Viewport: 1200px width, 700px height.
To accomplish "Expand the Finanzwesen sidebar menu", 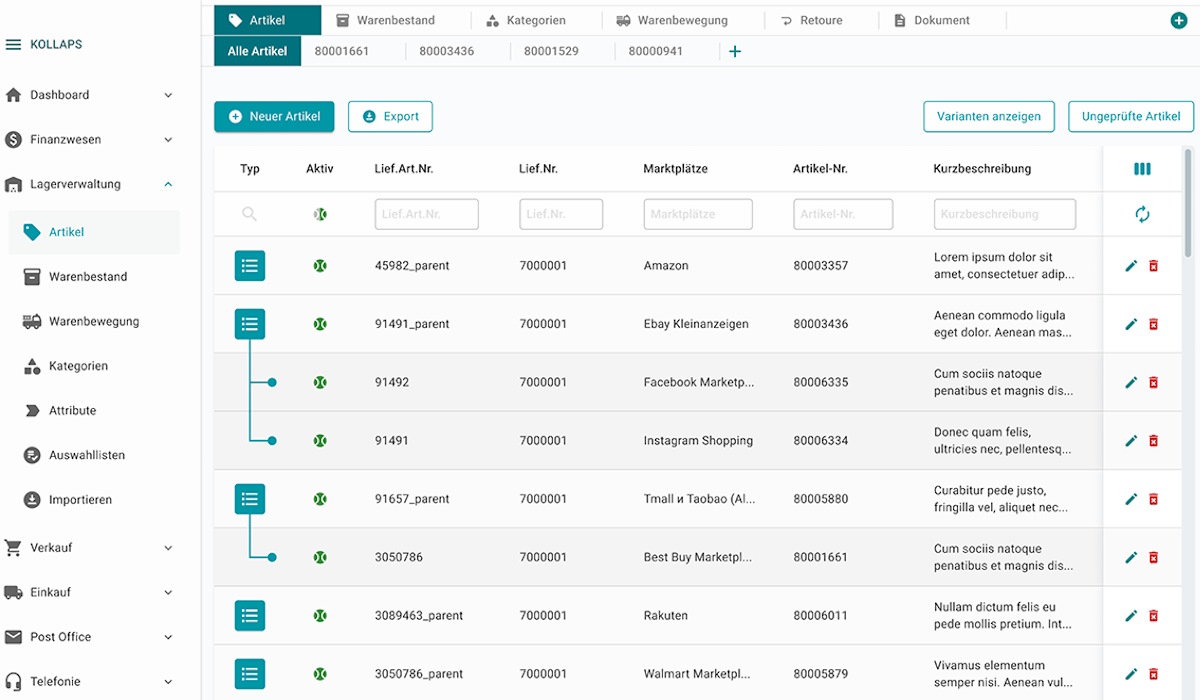I will [x=168, y=140].
